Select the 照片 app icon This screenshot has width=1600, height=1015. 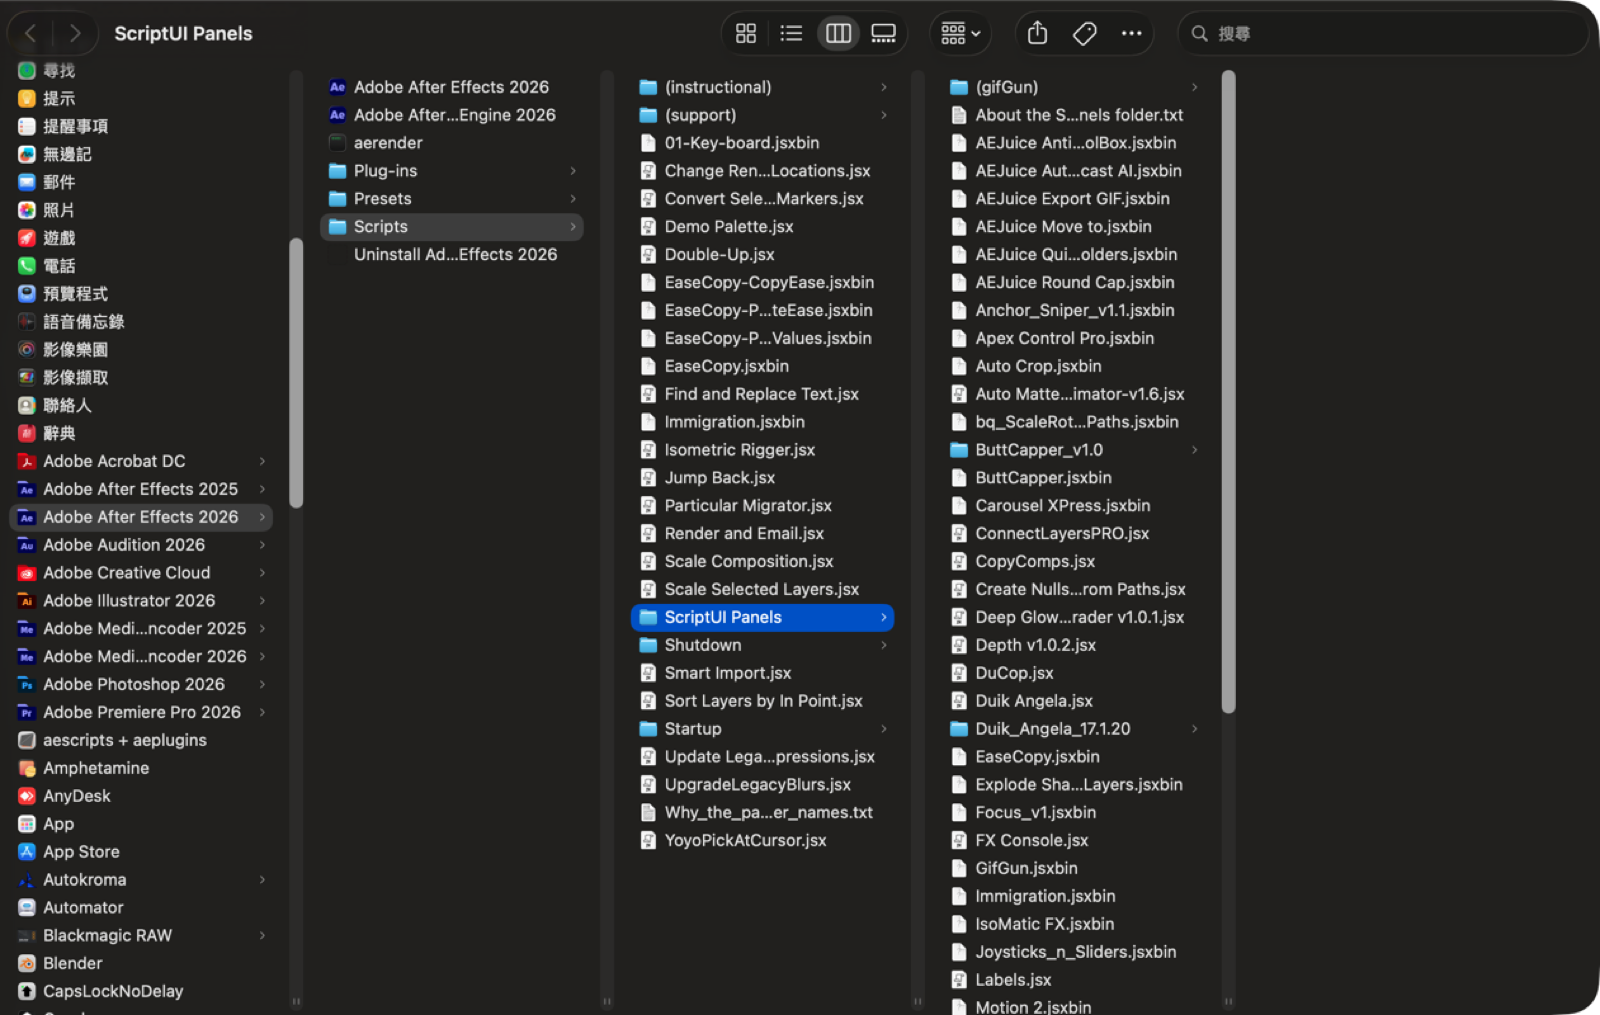(27, 211)
